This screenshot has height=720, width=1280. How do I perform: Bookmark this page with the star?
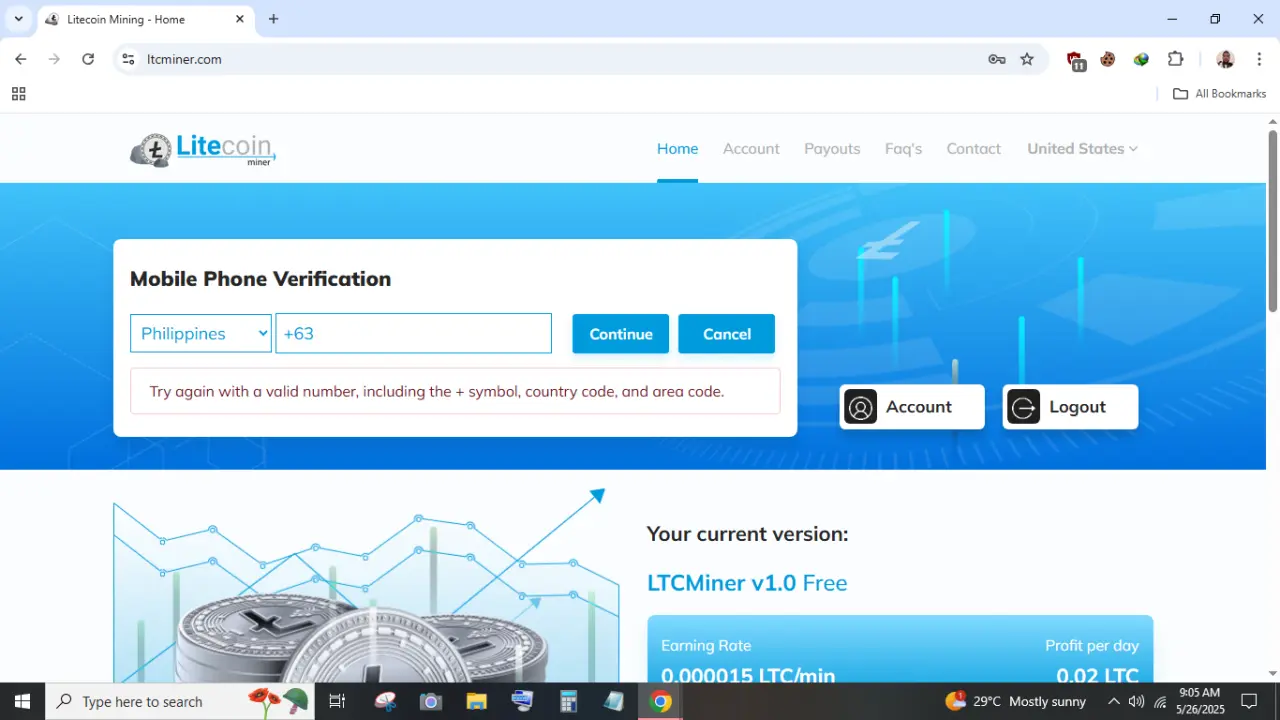1027,59
